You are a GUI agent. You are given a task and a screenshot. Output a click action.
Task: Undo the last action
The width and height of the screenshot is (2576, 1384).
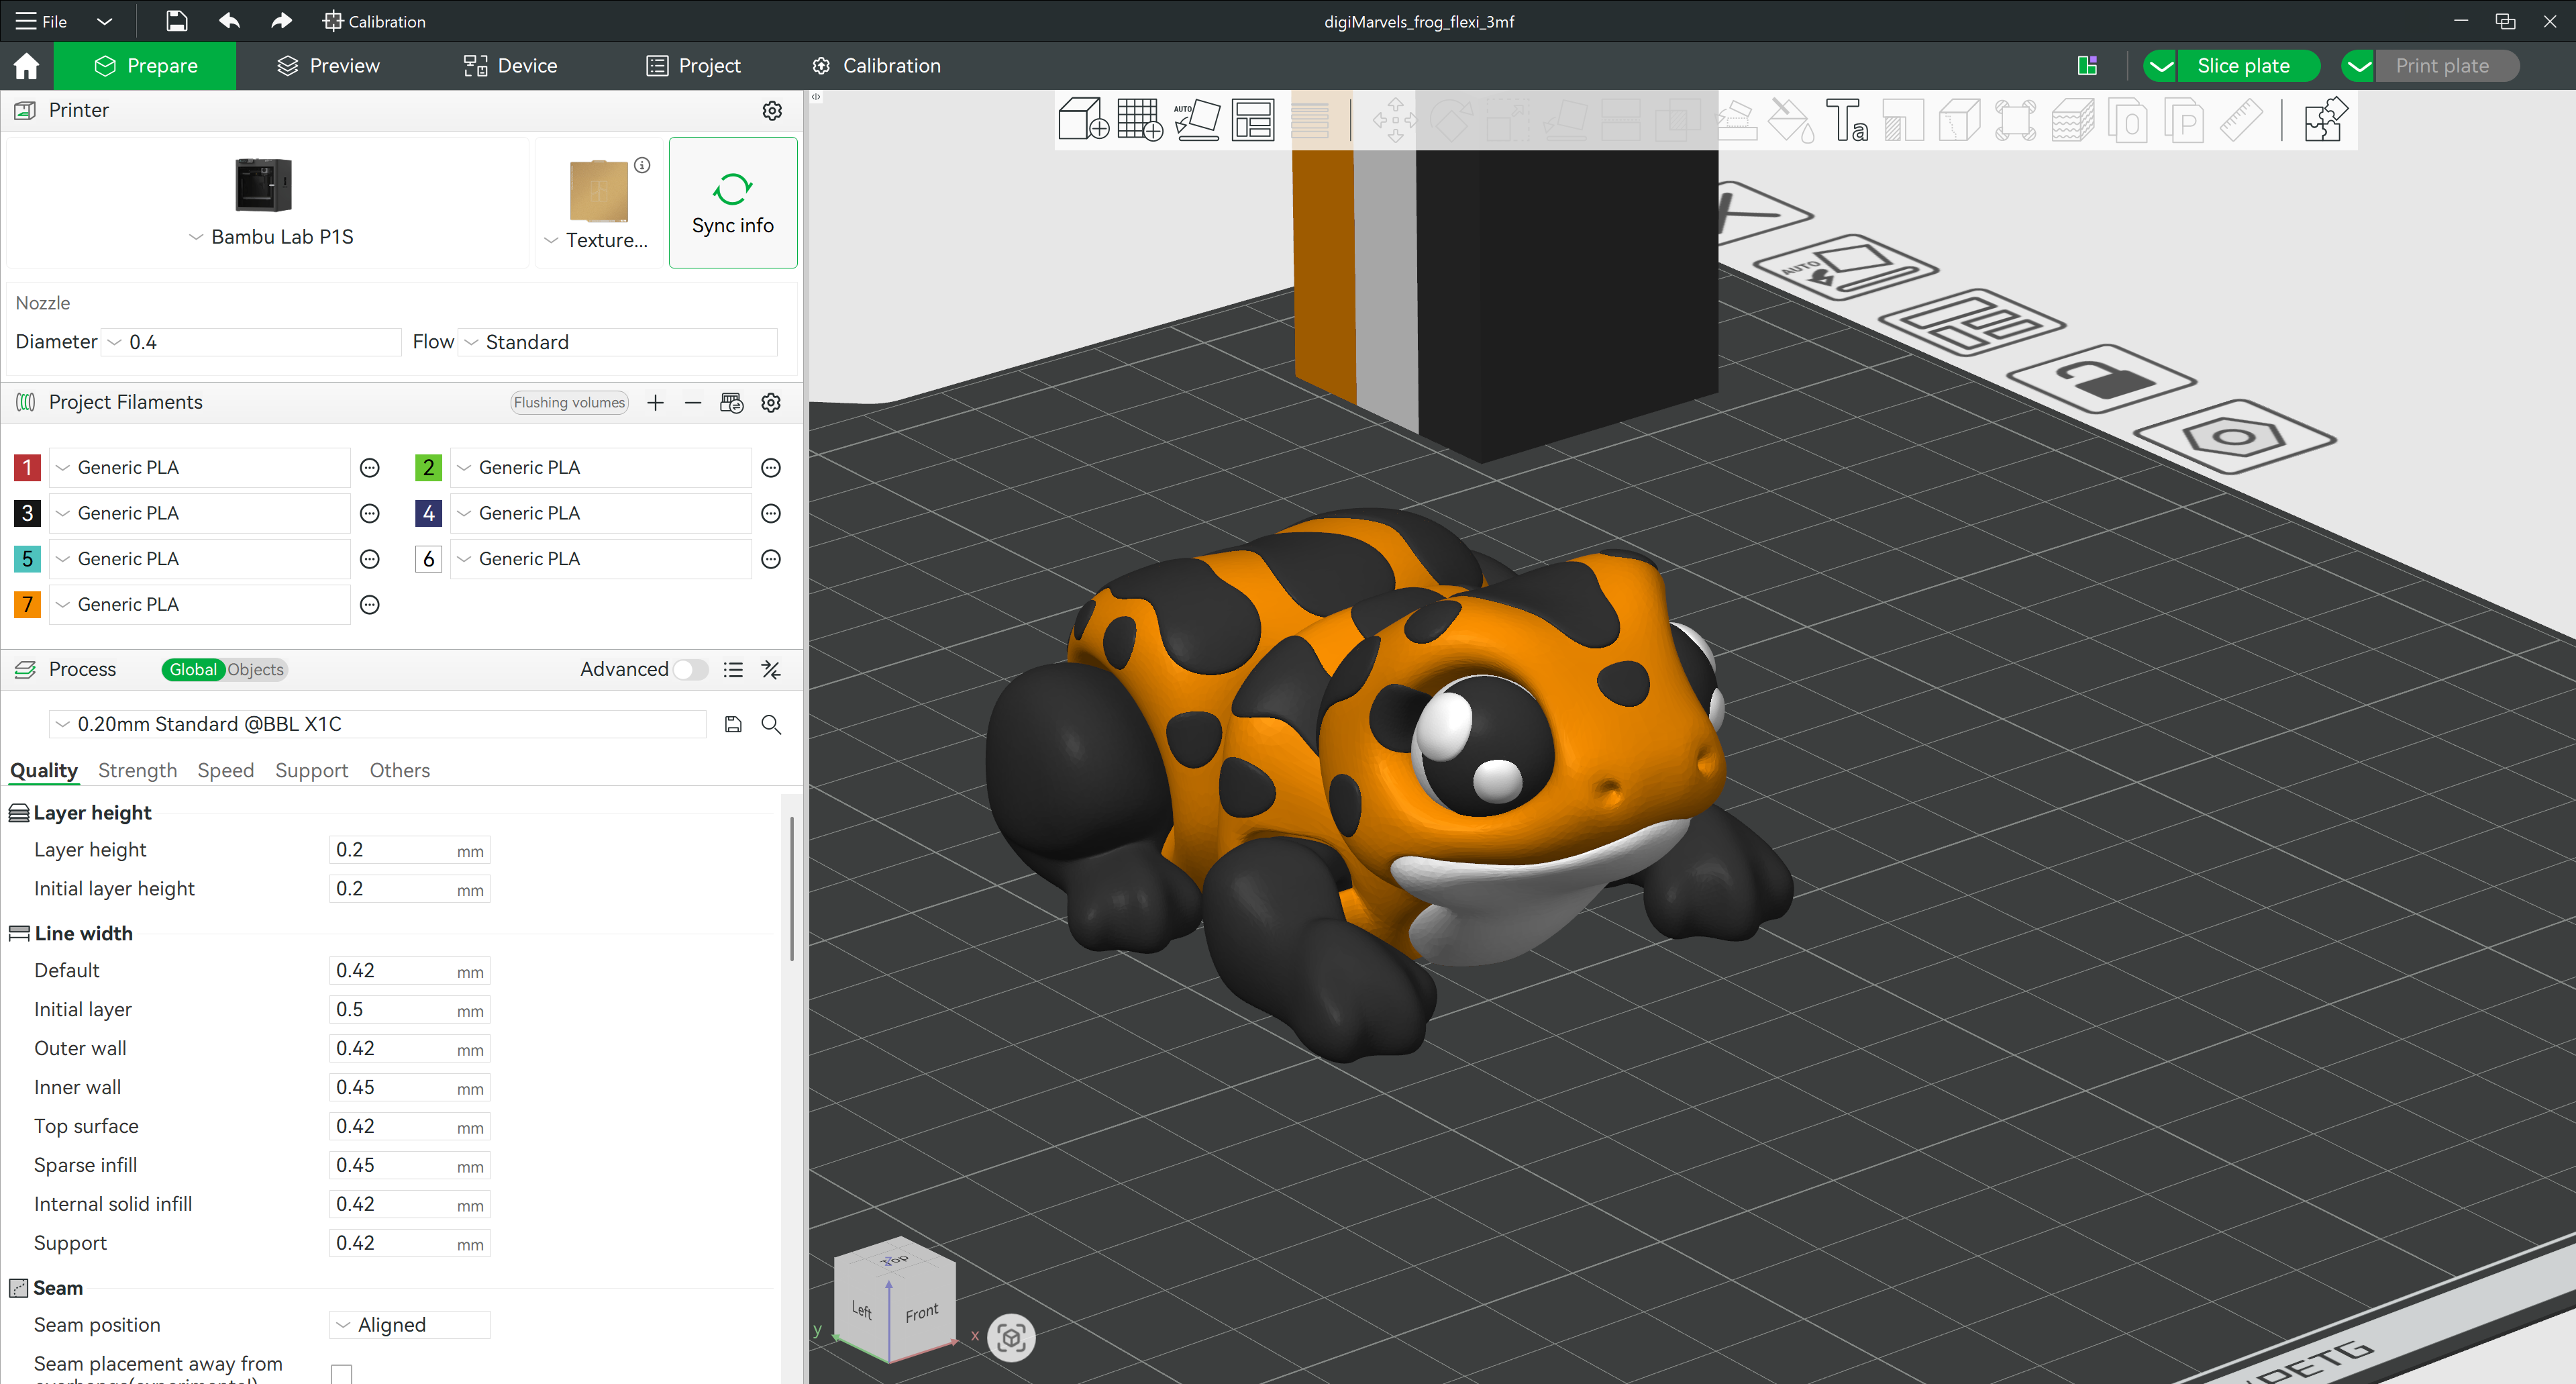tap(229, 21)
